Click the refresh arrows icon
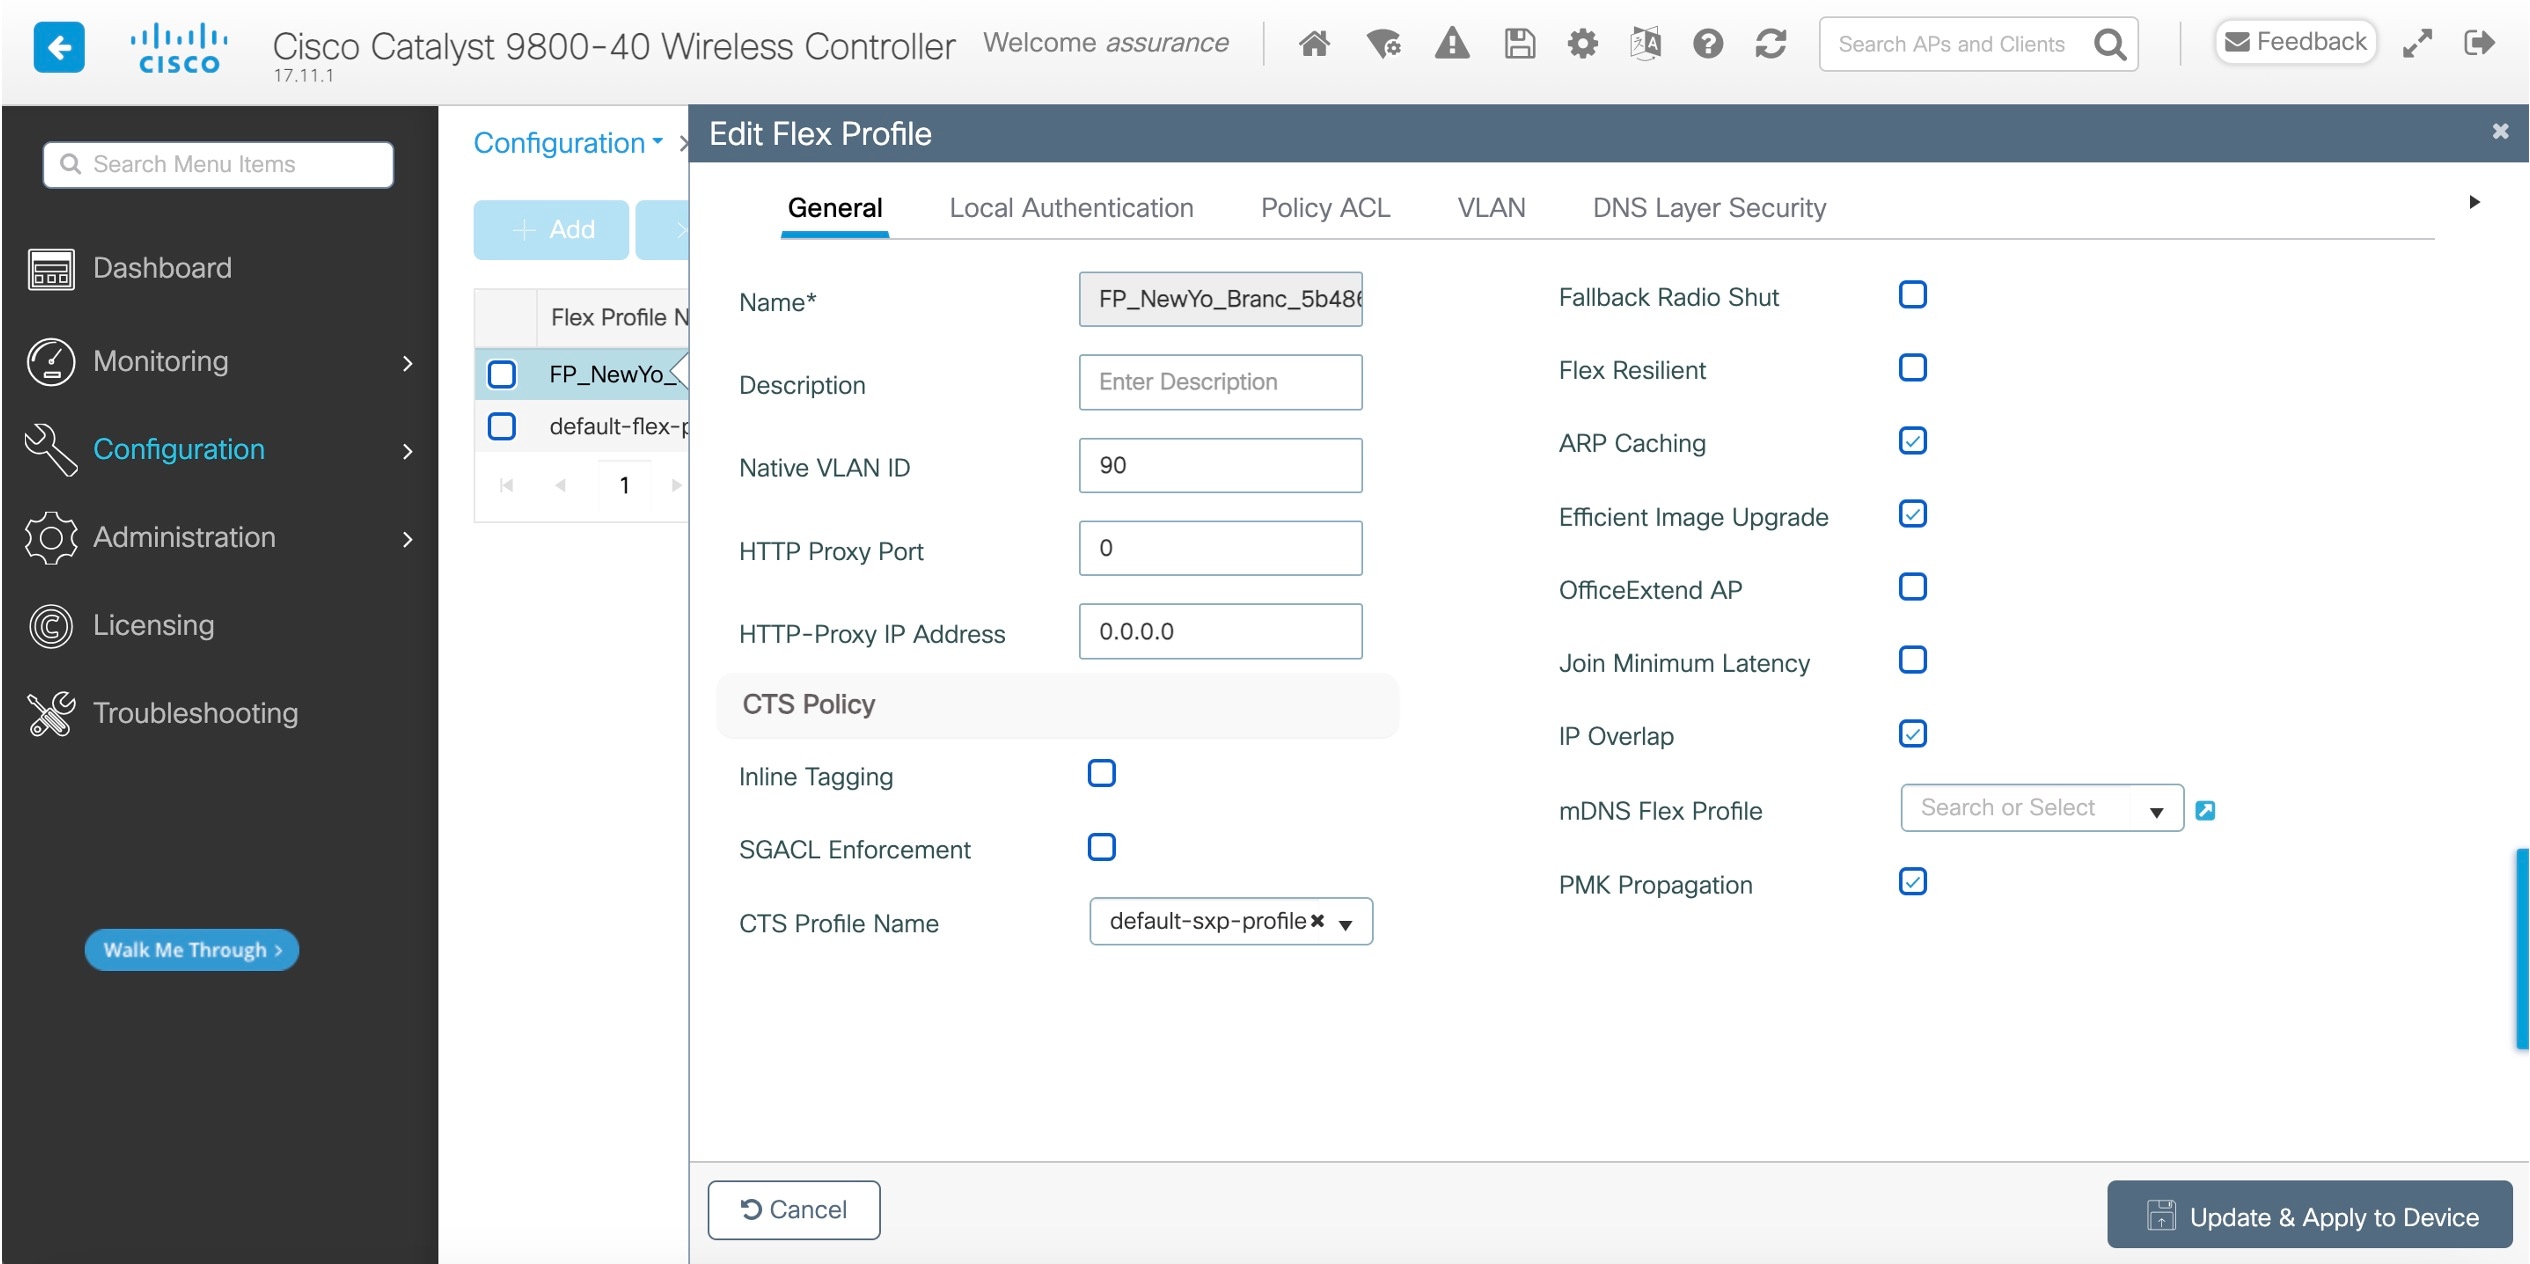2530x1264 pixels. pos(1770,44)
